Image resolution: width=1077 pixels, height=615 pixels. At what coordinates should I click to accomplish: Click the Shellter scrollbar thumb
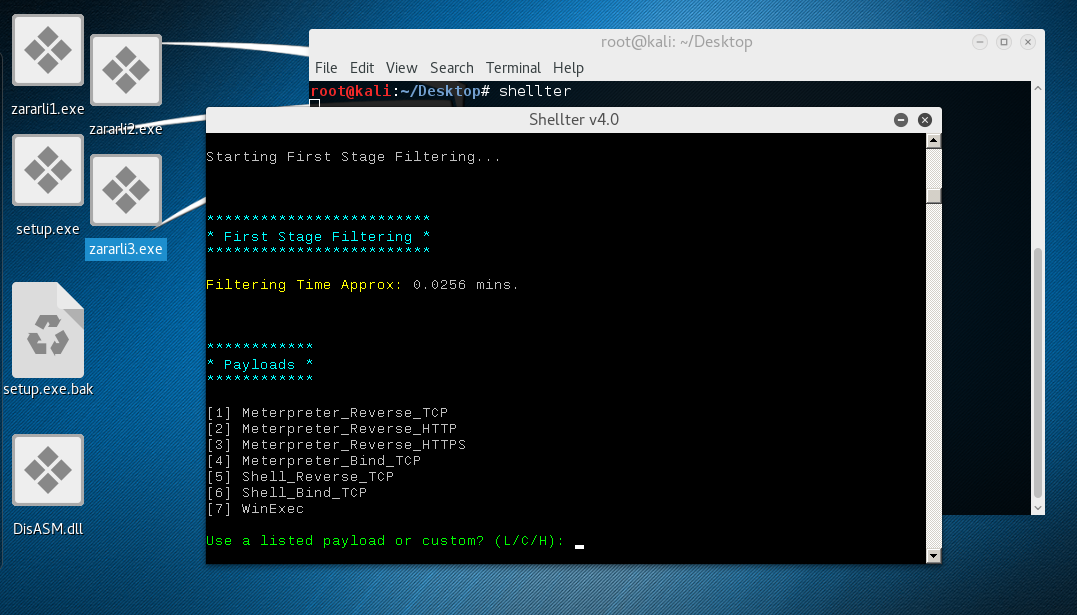point(934,195)
